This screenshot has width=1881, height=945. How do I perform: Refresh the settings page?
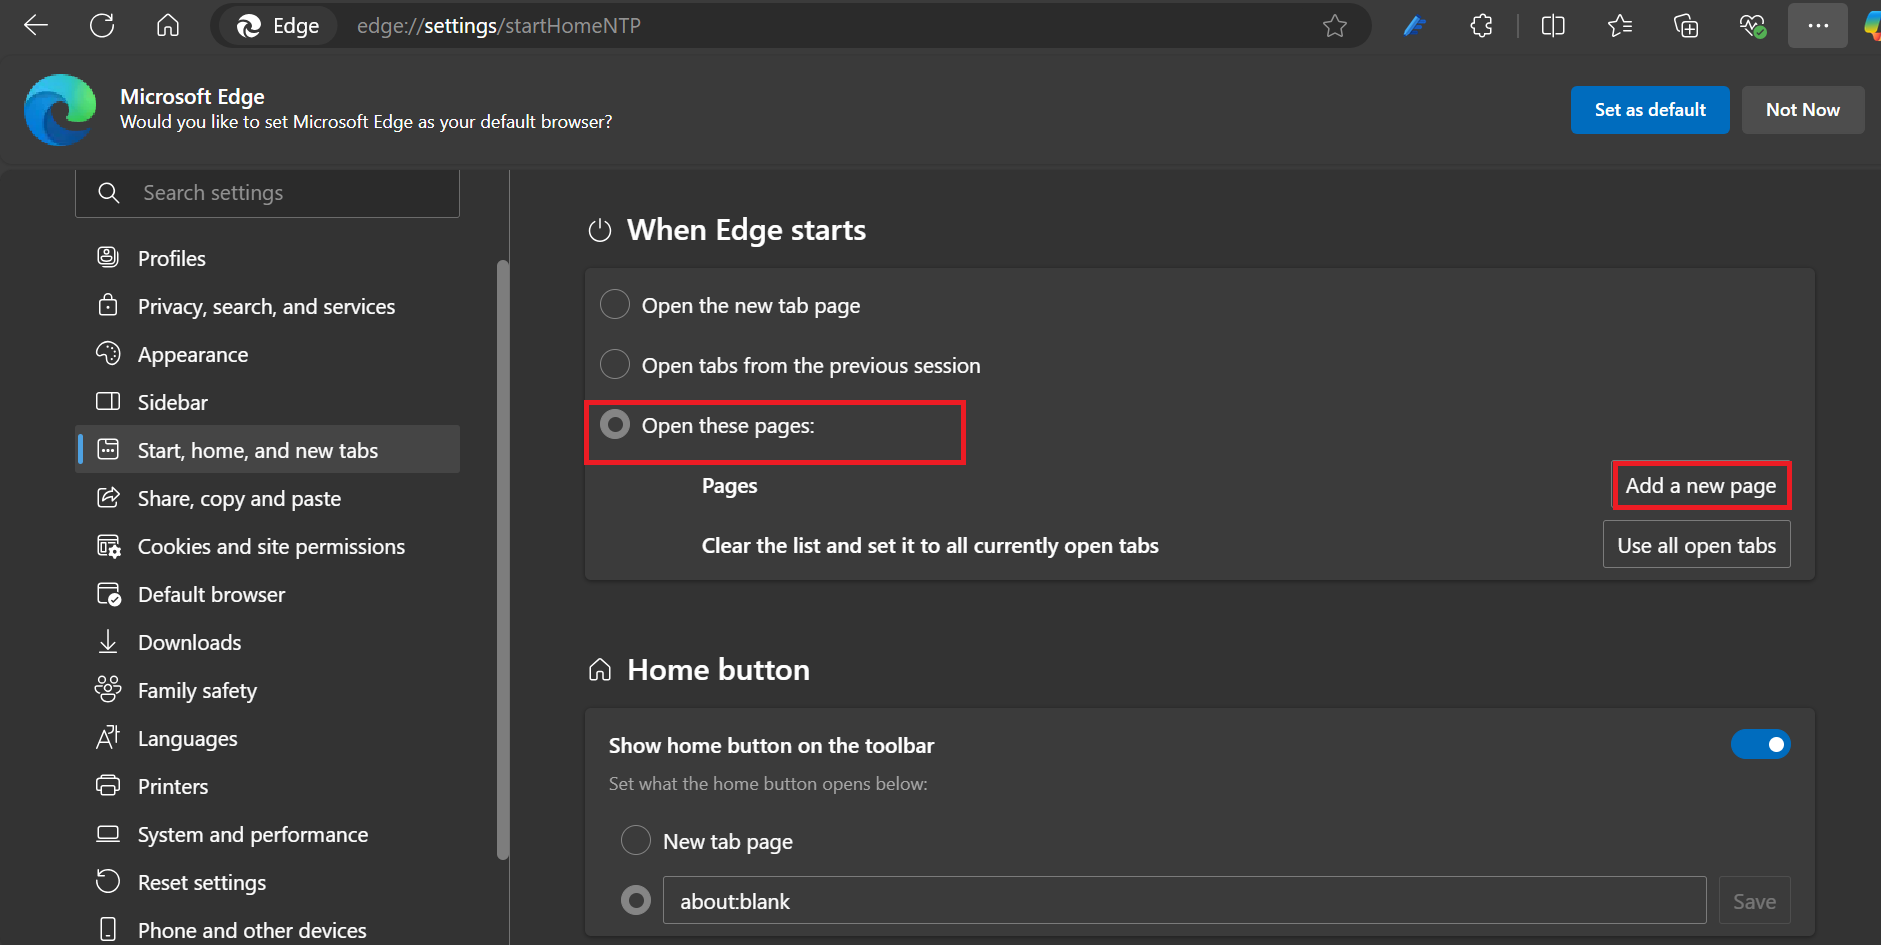[x=102, y=26]
